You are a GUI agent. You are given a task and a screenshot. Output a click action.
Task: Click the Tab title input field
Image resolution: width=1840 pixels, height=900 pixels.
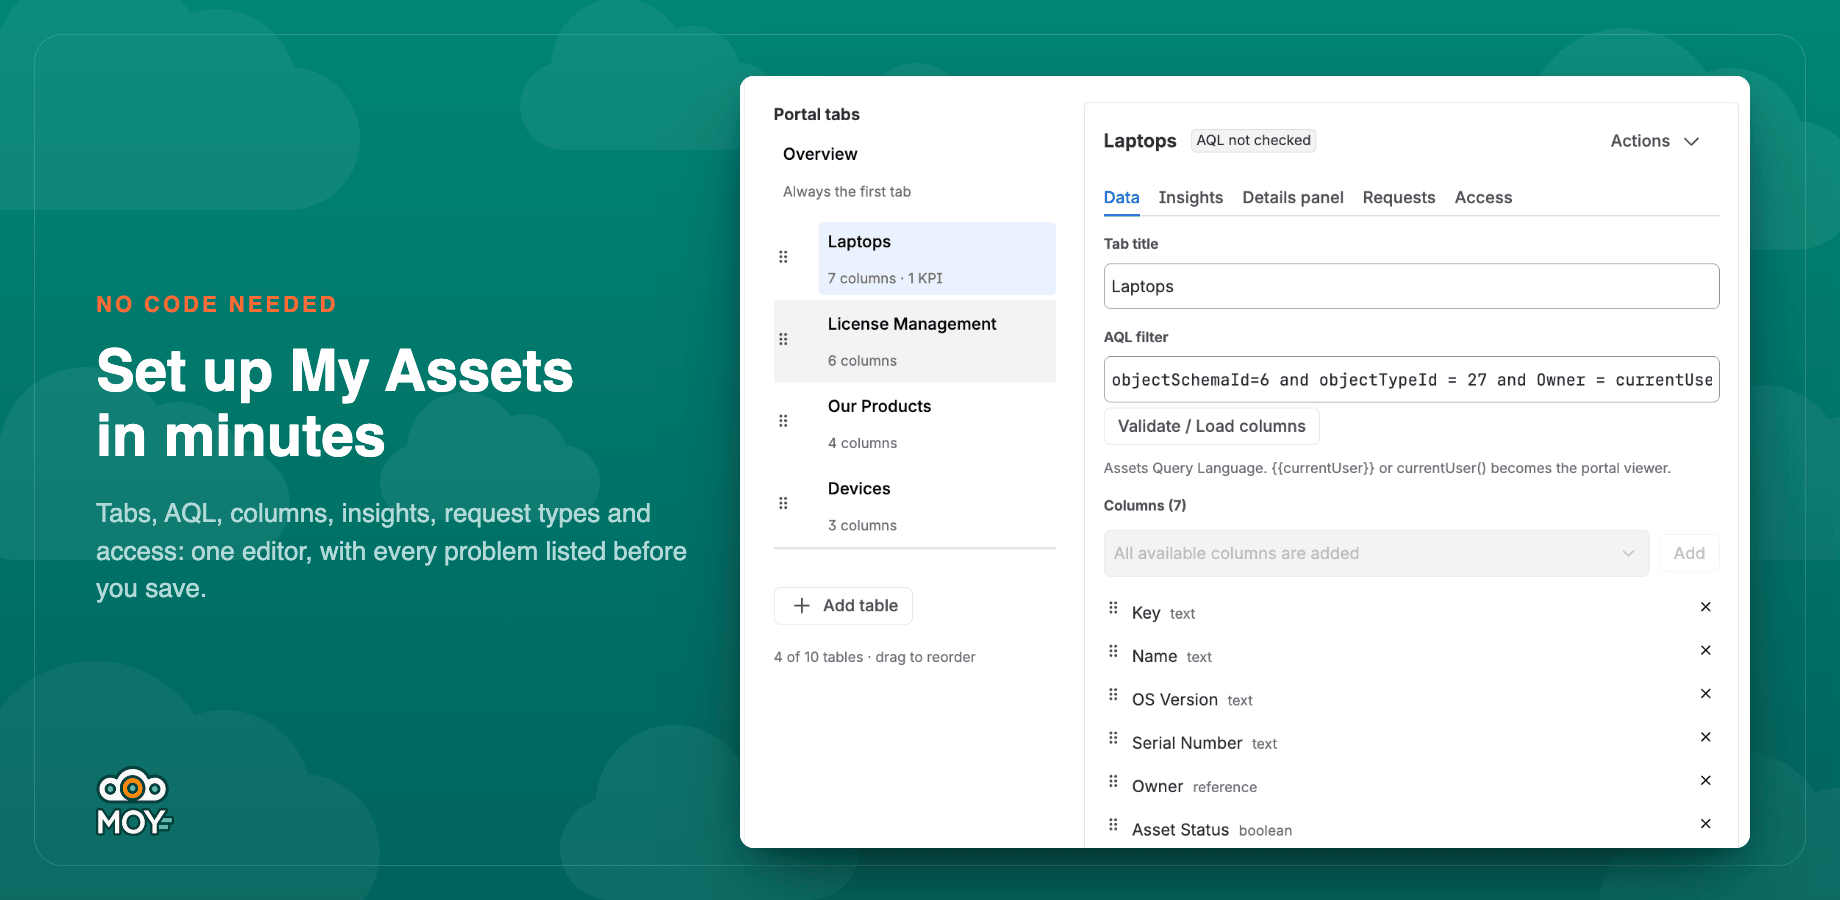pyautogui.click(x=1411, y=286)
